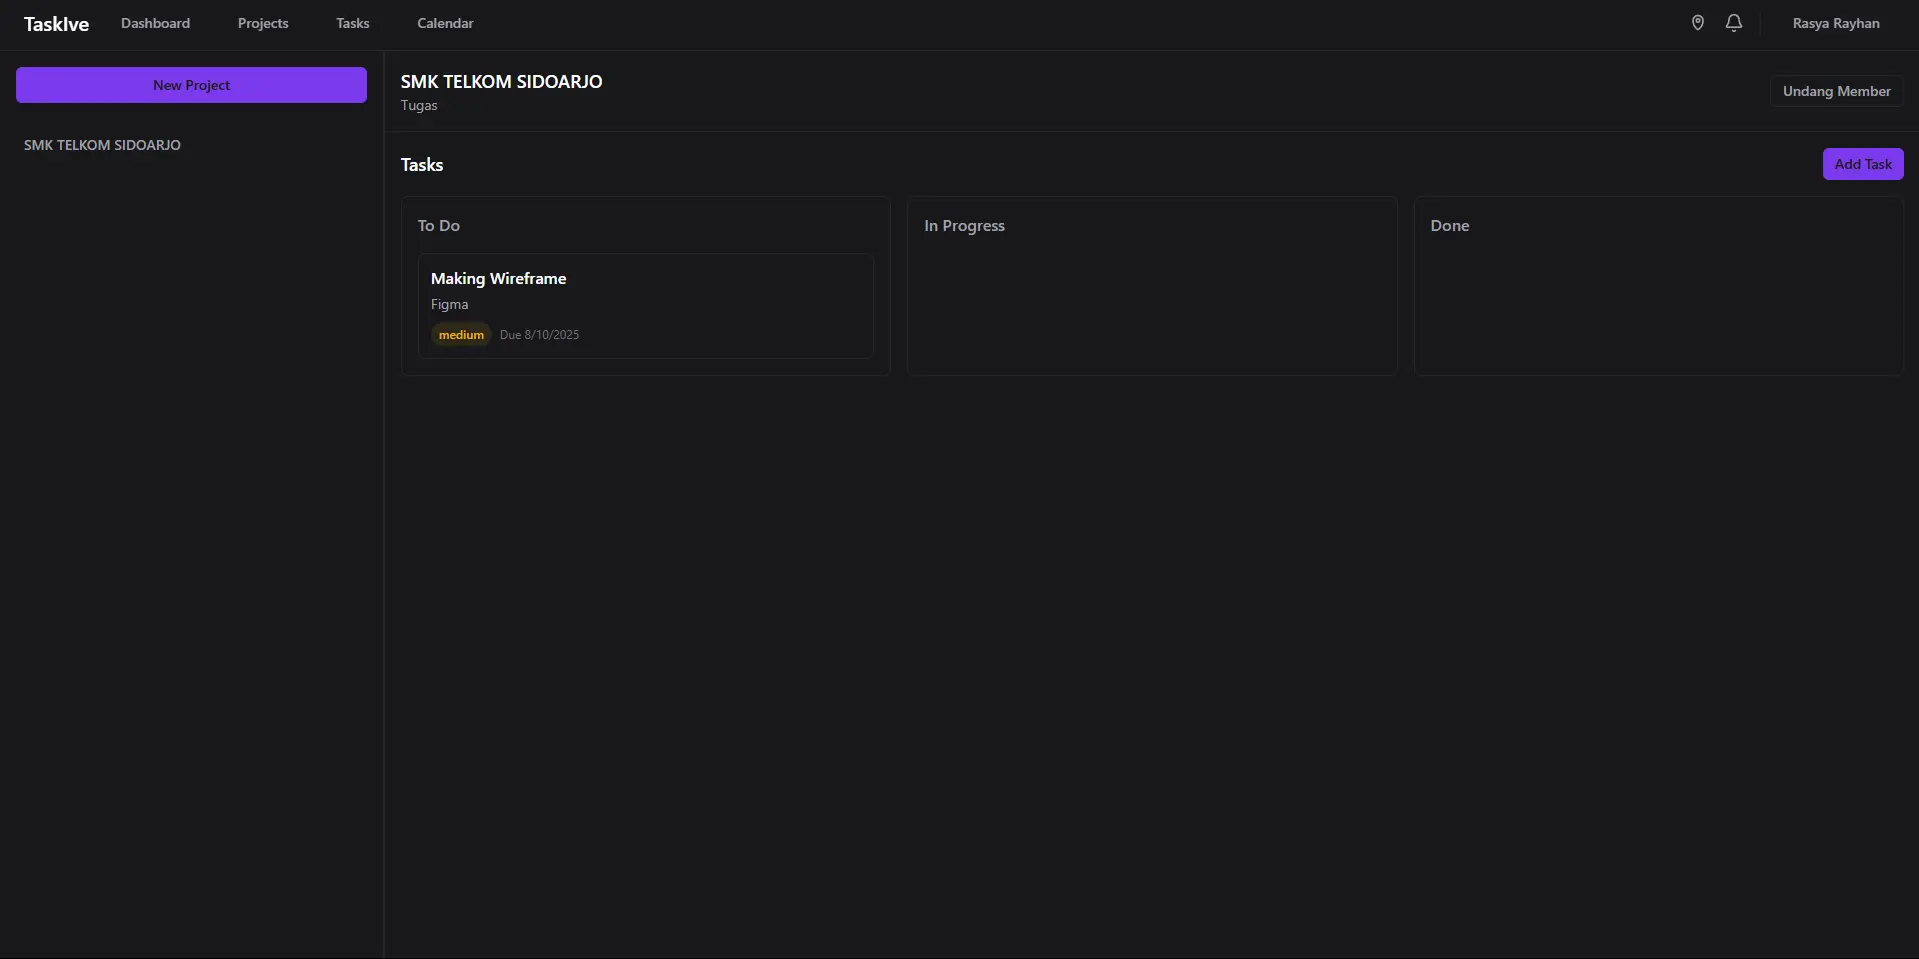The image size is (1919, 959).
Task: Open the Making Wireframe task card
Action: click(x=645, y=279)
